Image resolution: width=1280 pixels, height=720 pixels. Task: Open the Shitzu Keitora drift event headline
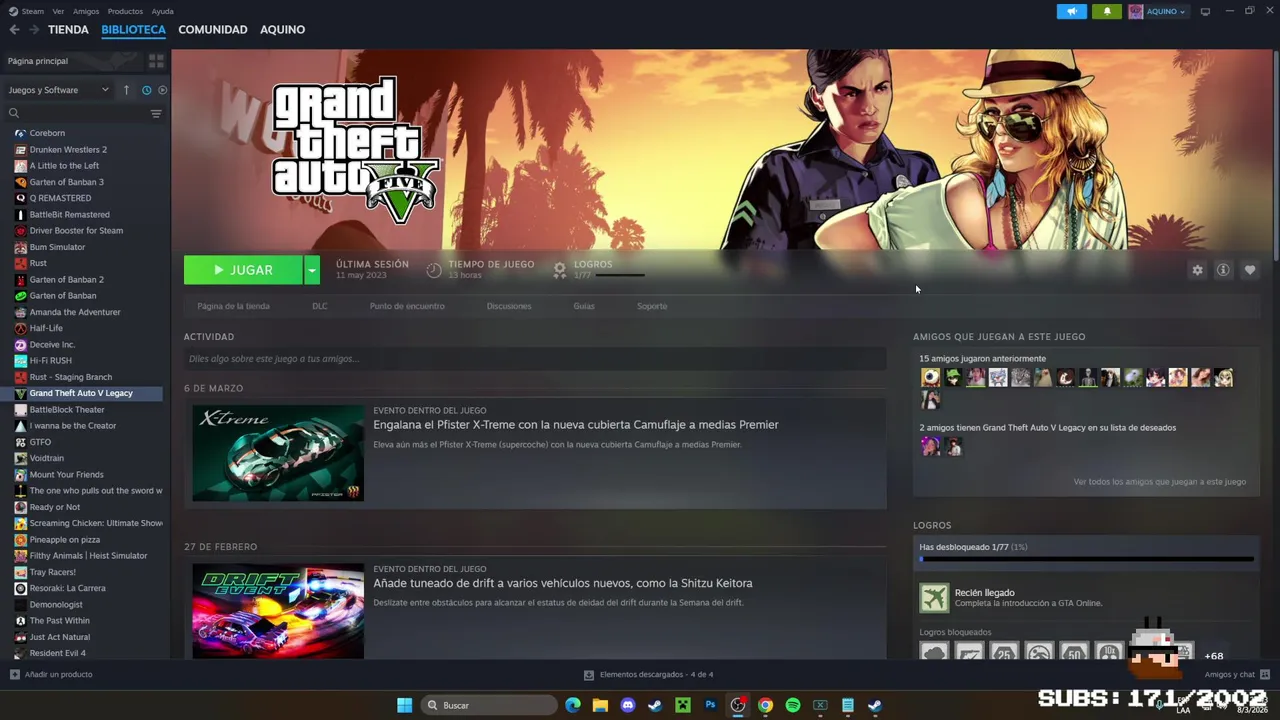point(563,583)
